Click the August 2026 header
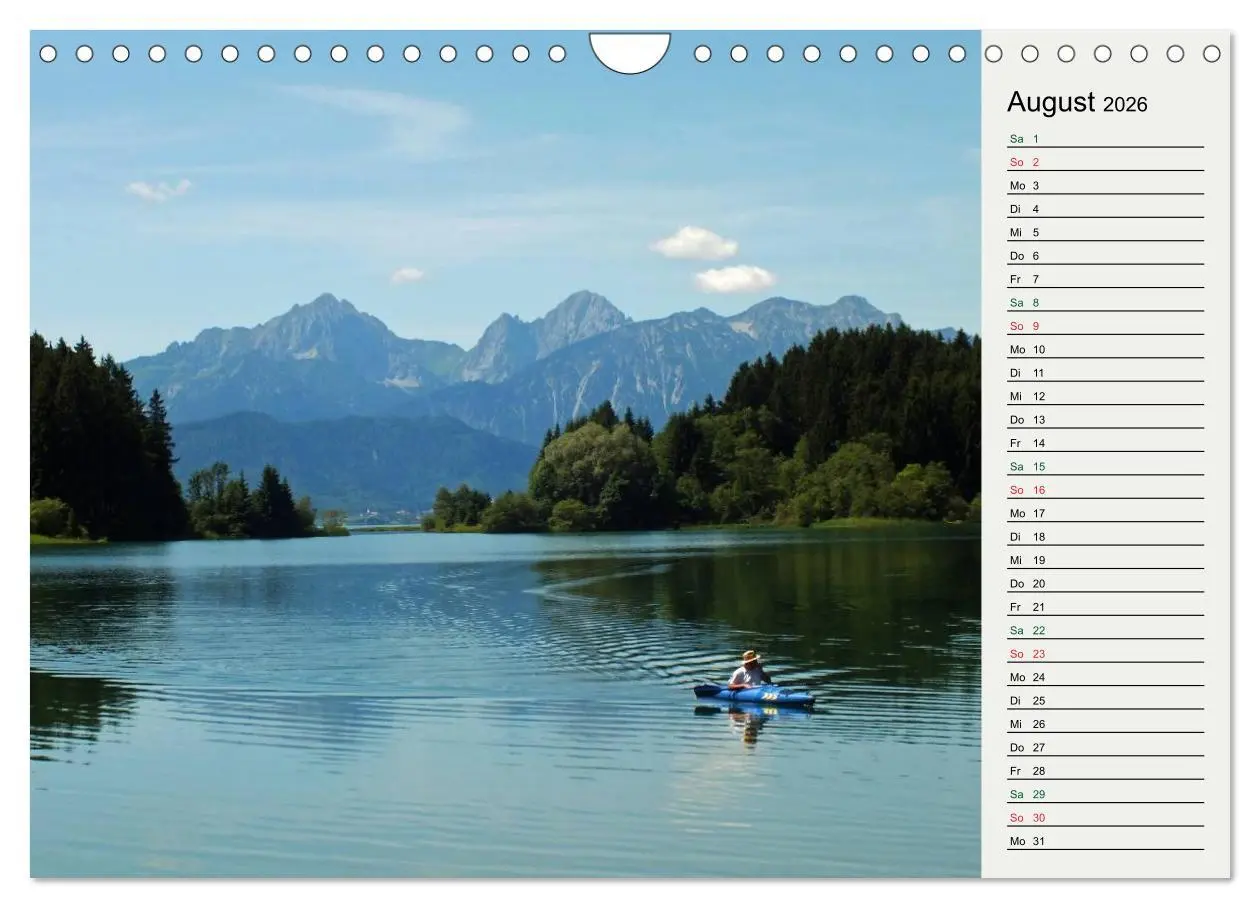The image size is (1260, 908). coord(1077,102)
